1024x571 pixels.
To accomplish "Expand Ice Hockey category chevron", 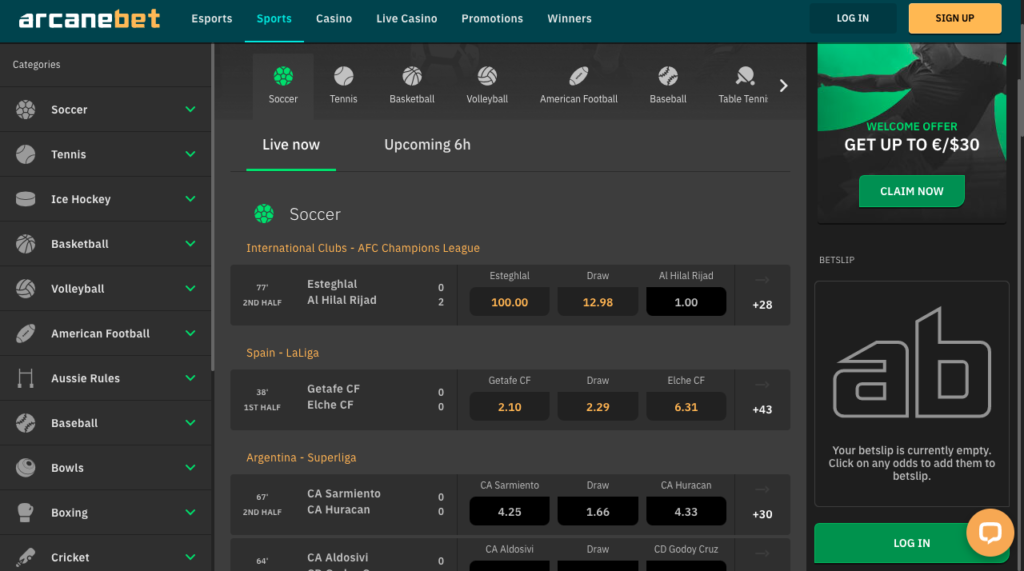I will (190, 199).
